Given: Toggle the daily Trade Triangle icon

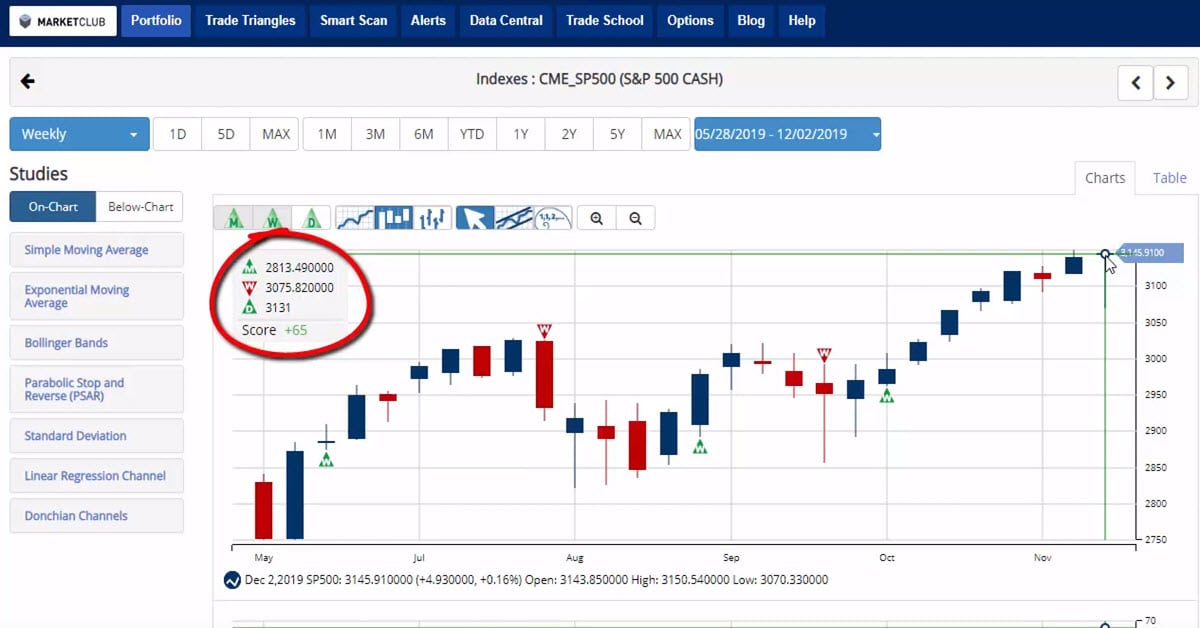Looking at the screenshot, I should 311,218.
